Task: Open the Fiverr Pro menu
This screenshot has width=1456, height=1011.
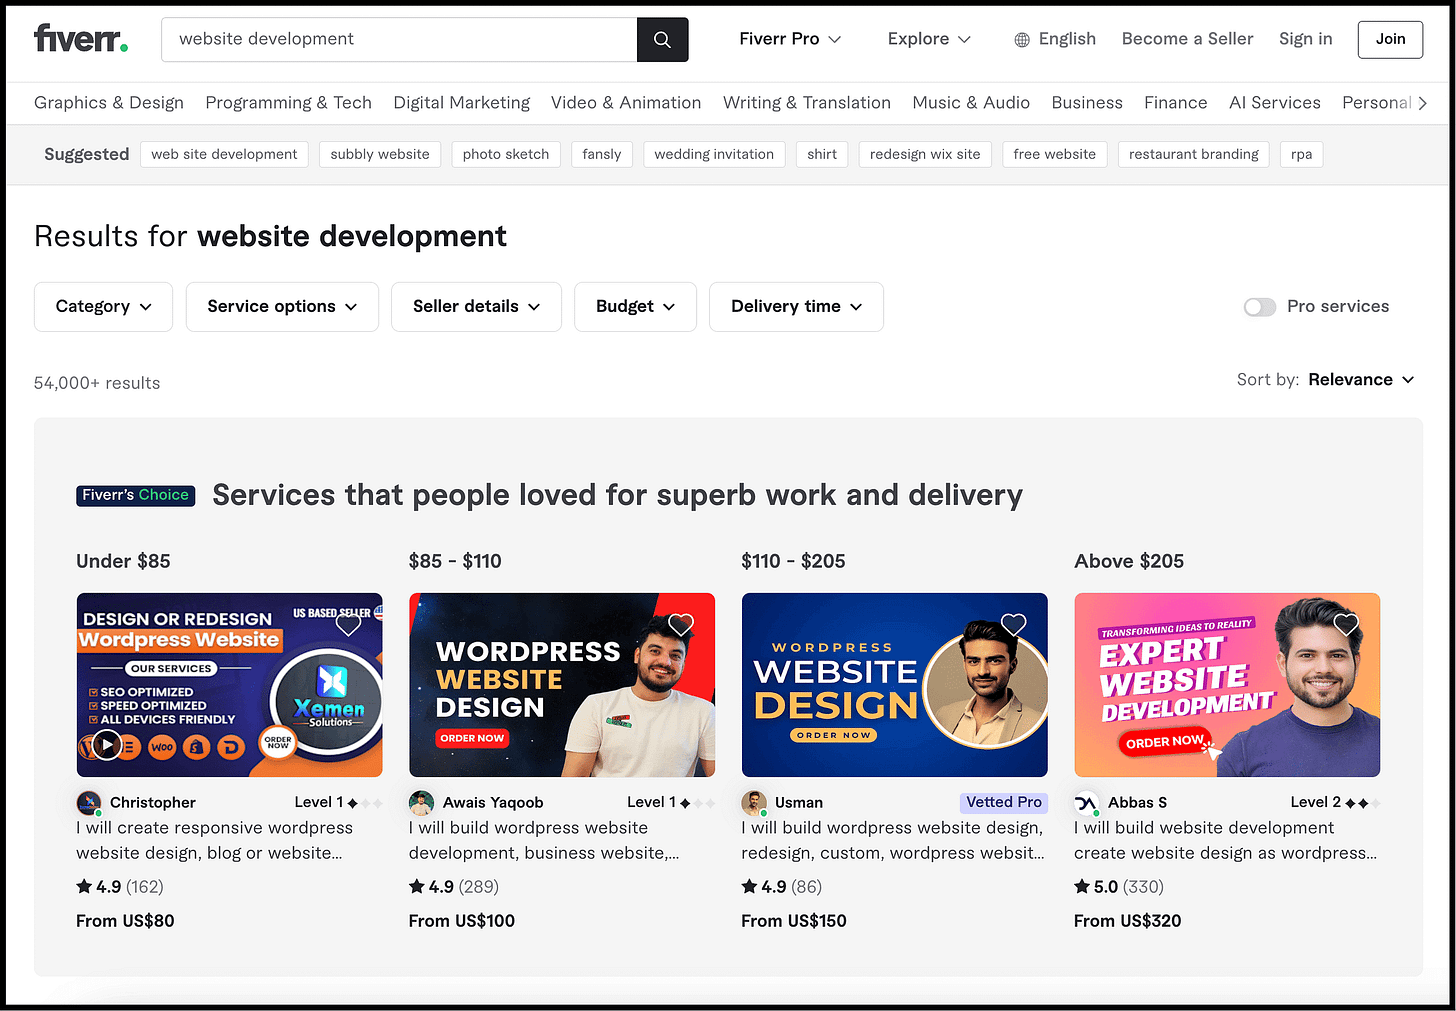Action: pos(790,39)
